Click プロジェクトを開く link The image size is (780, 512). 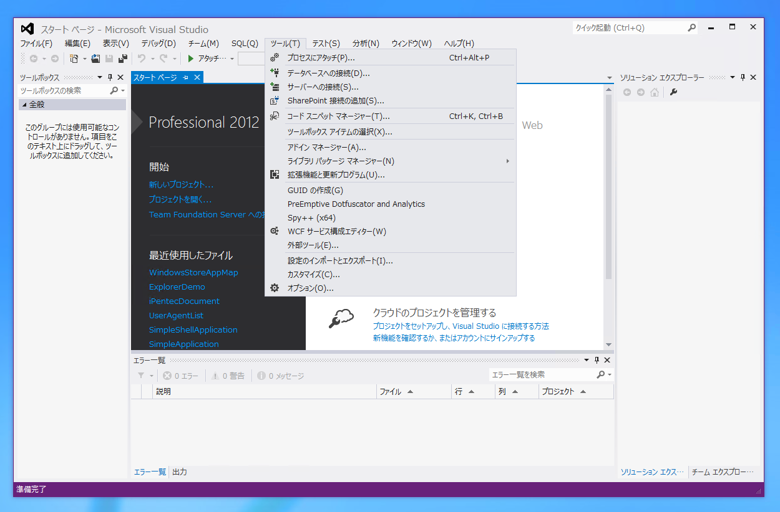[180, 200]
